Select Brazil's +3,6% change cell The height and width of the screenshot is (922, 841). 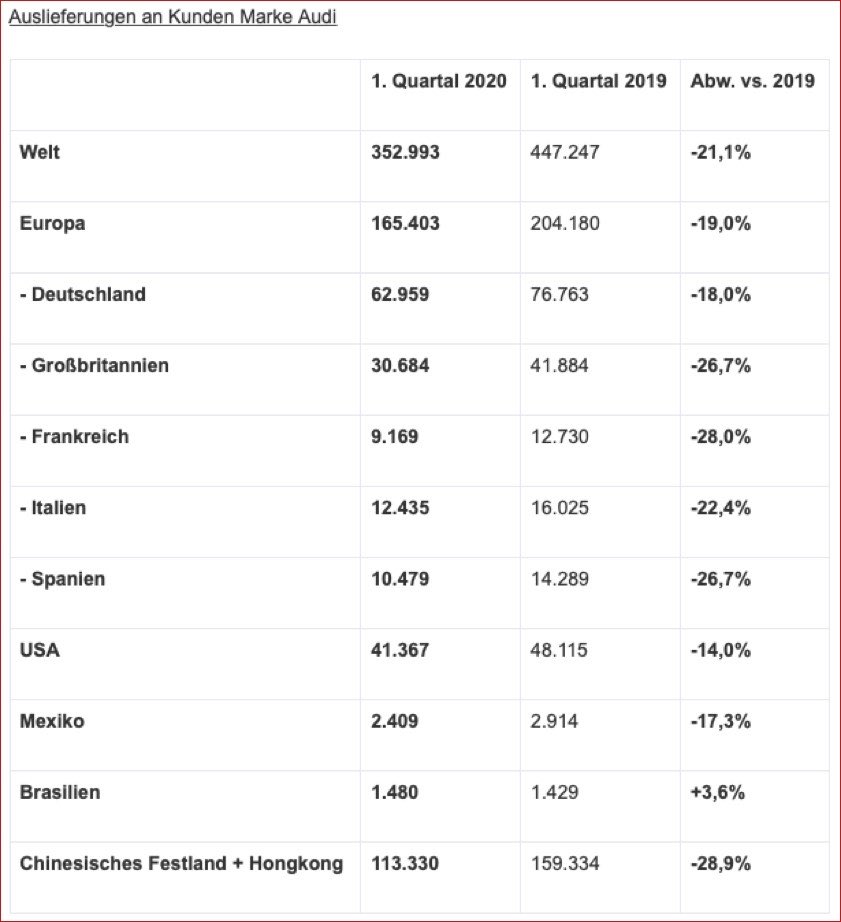[x=717, y=792]
